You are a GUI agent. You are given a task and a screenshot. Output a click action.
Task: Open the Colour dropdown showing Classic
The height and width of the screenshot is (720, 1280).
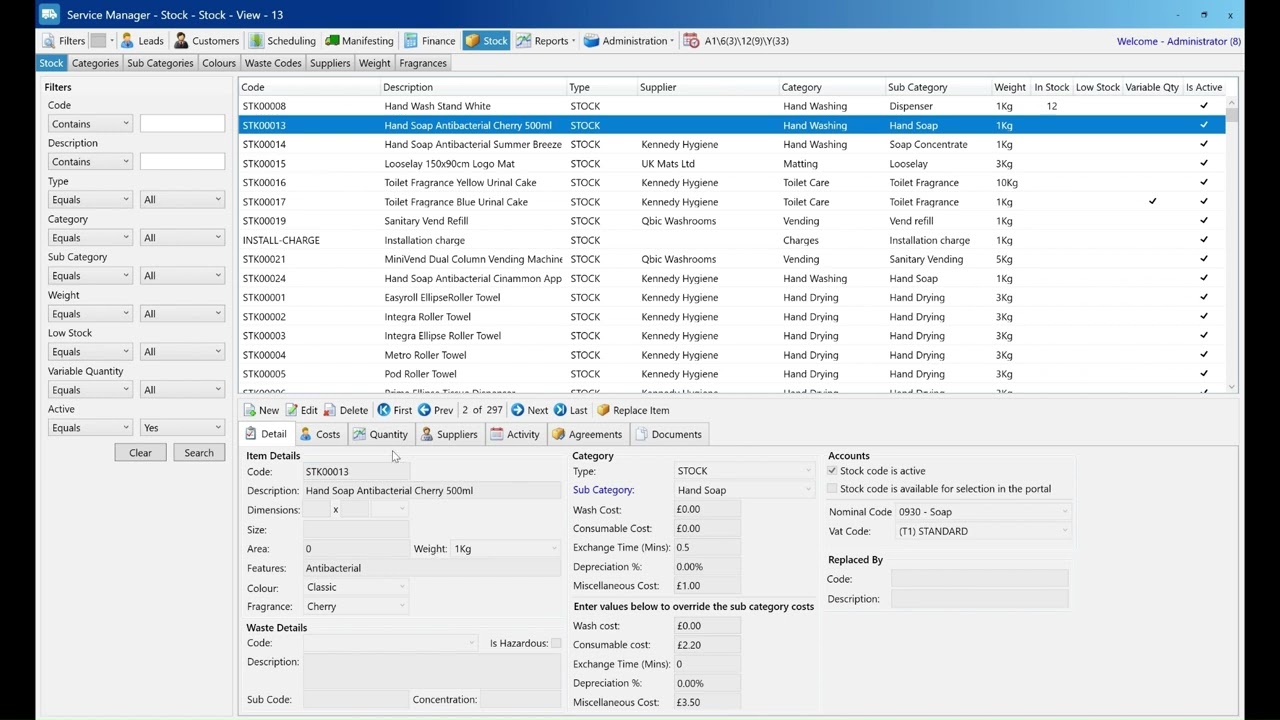(x=355, y=587)
